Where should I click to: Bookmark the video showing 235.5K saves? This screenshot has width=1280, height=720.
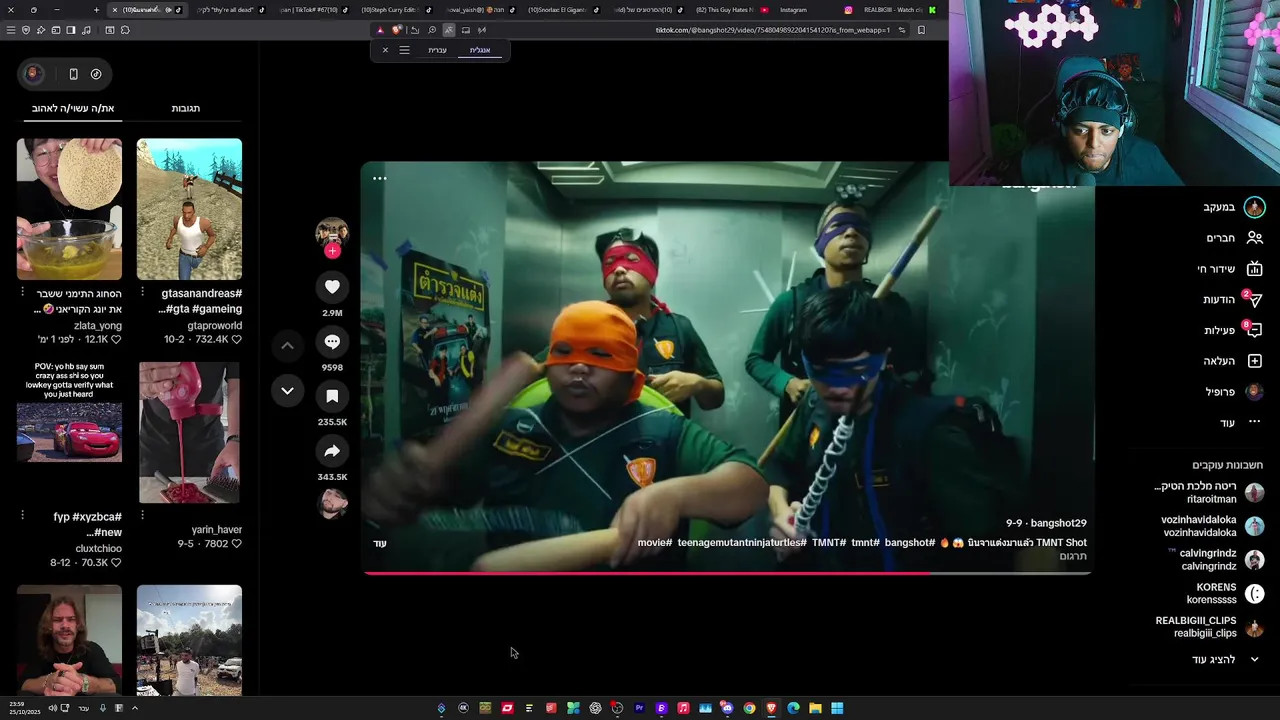coord(332,396)
